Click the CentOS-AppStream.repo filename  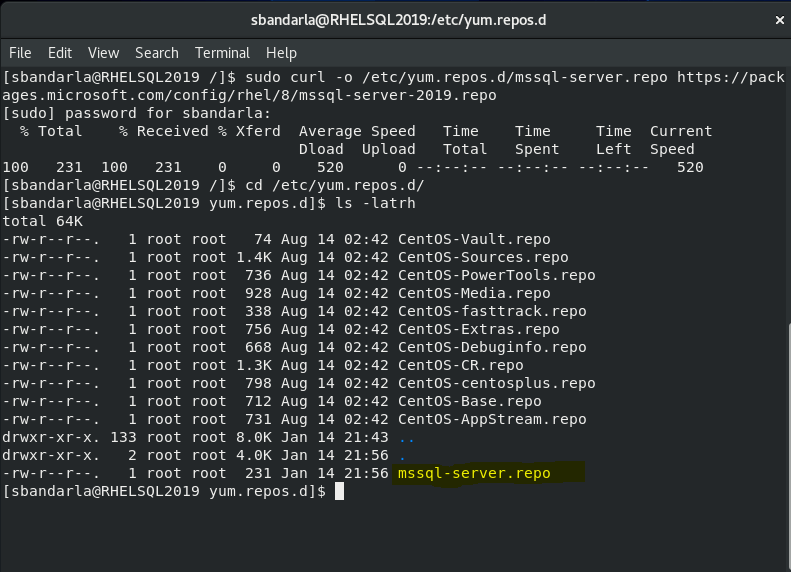pos(491,419)
